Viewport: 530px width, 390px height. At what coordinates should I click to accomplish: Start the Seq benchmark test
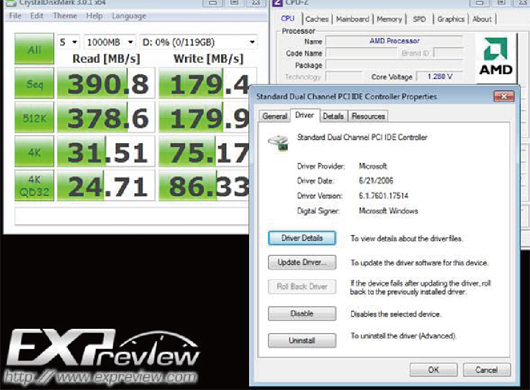click(34, 83)
